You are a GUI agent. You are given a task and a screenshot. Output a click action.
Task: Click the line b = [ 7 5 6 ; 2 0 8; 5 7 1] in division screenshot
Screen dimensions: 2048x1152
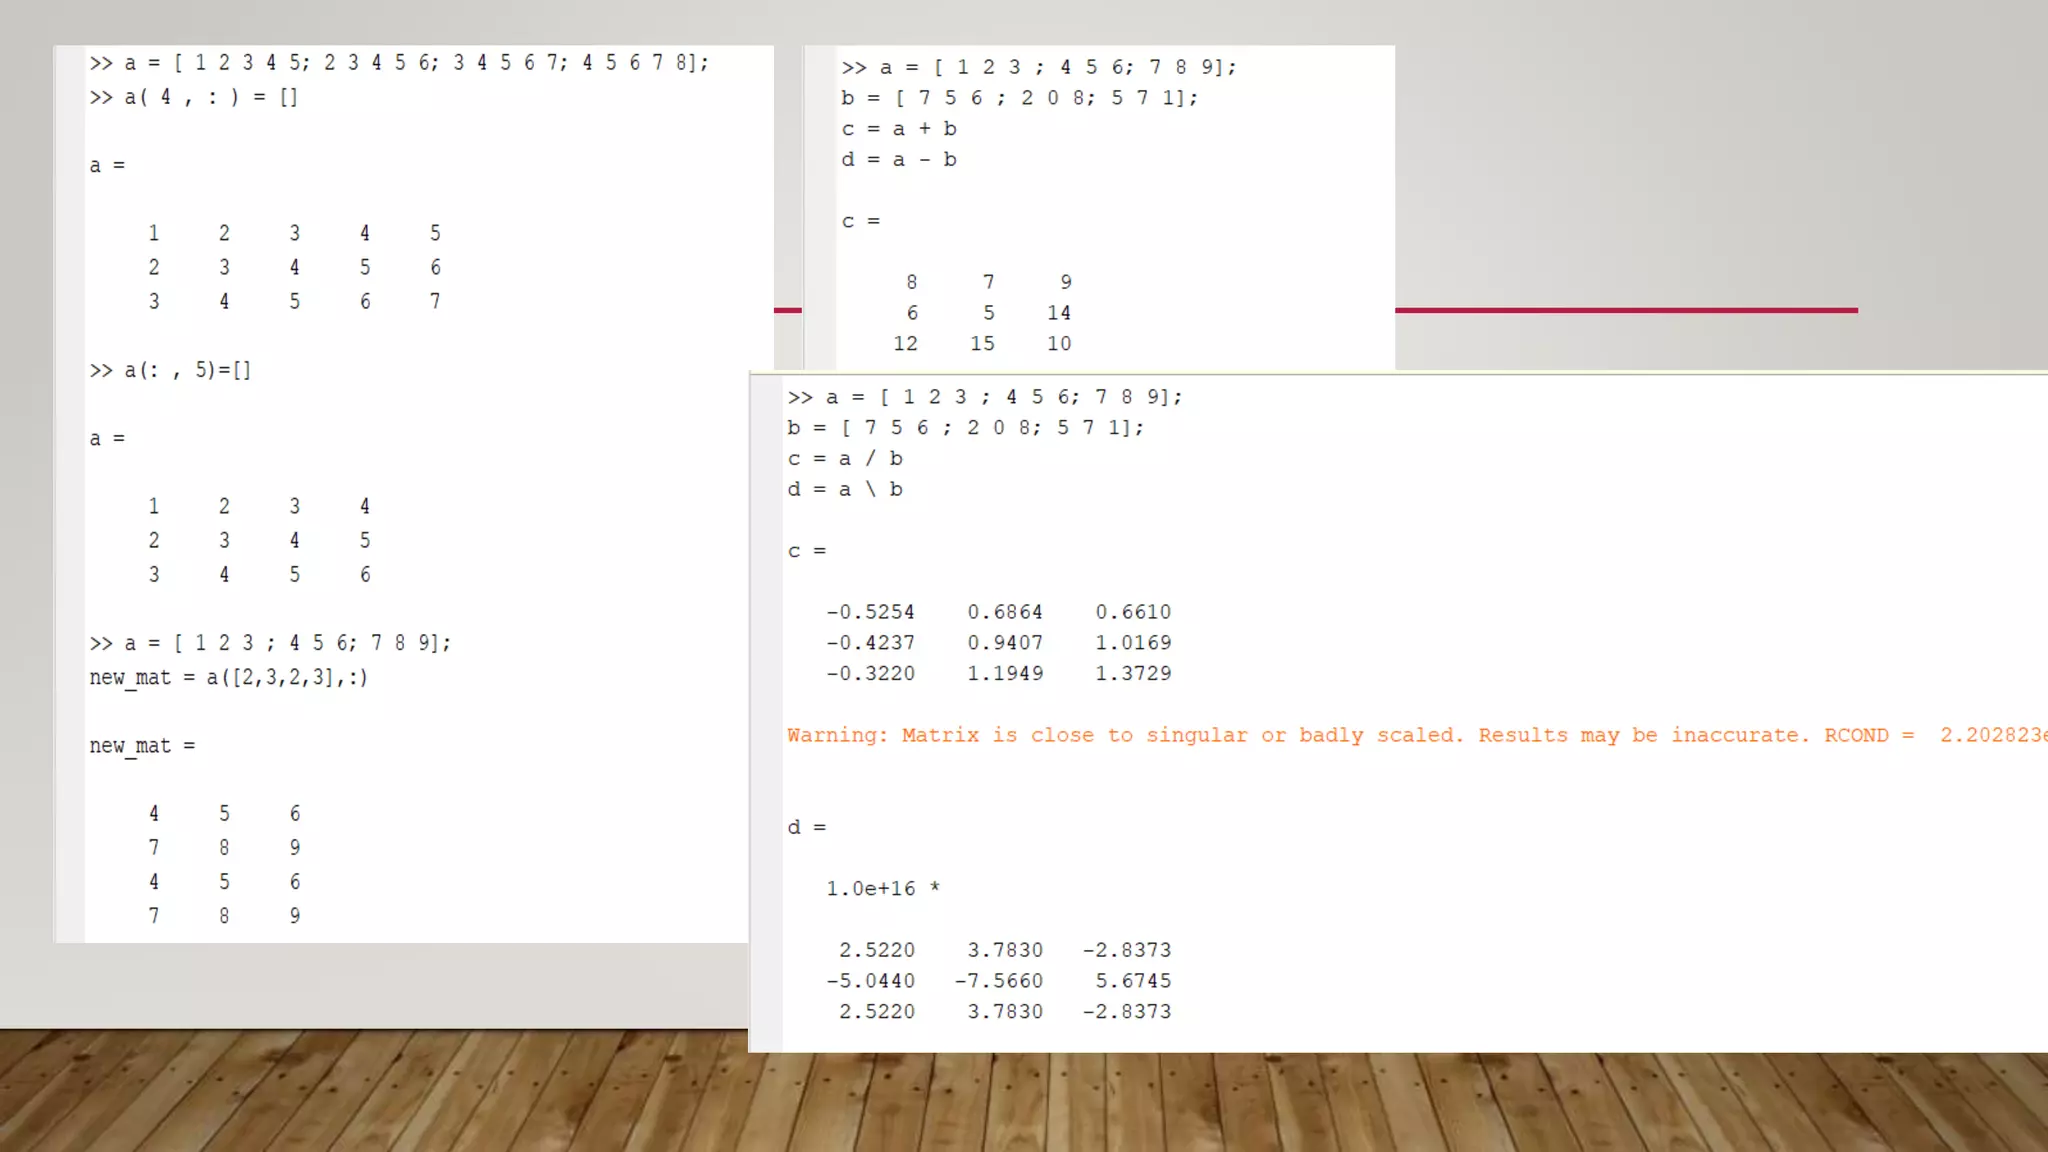(964, 428)
